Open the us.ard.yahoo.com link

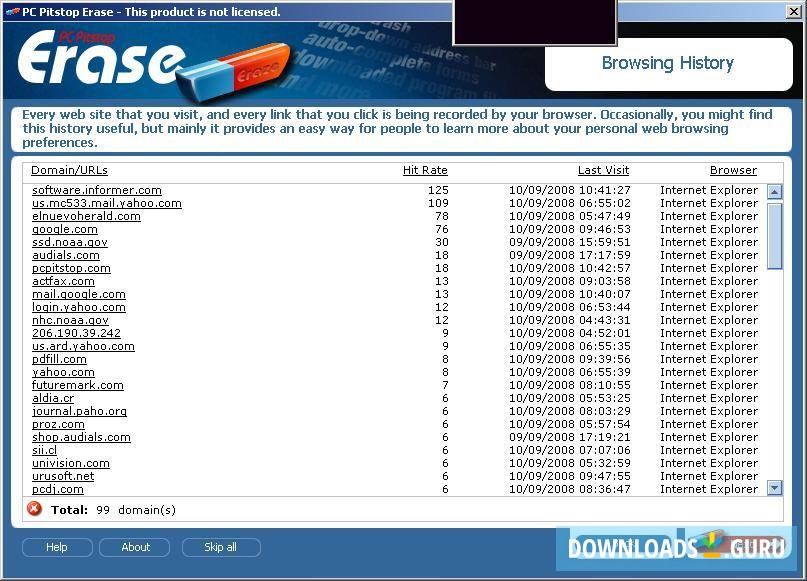pyautogui.click(x=83, y=346)
